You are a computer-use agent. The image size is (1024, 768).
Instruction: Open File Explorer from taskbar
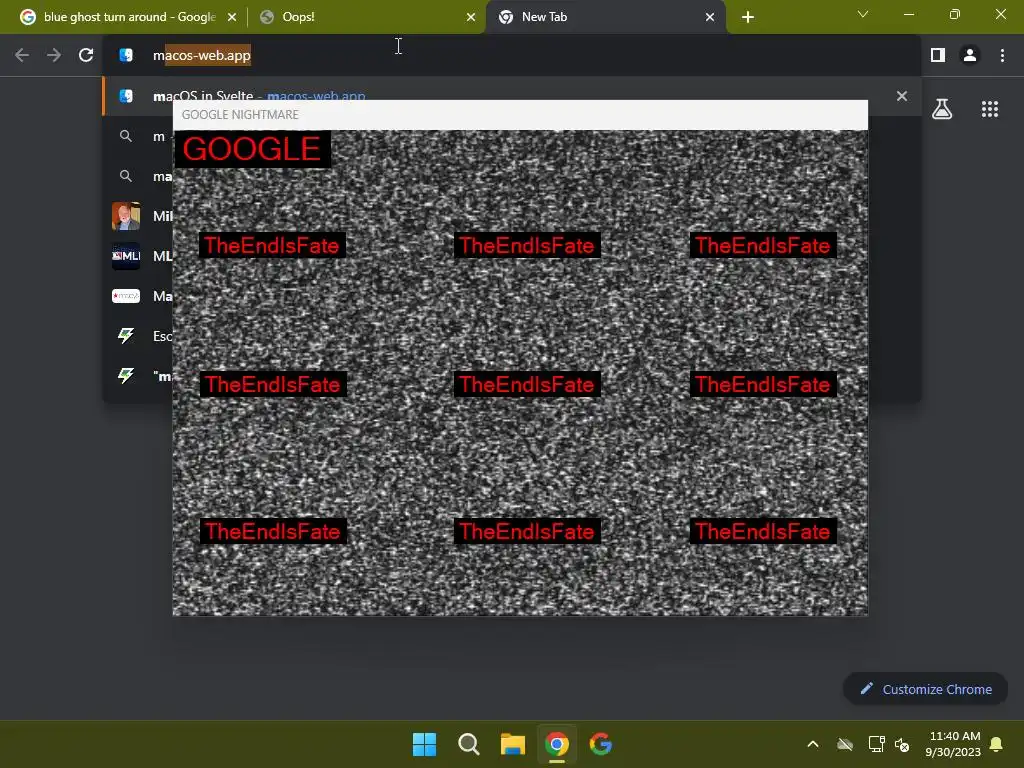(513, 744)
